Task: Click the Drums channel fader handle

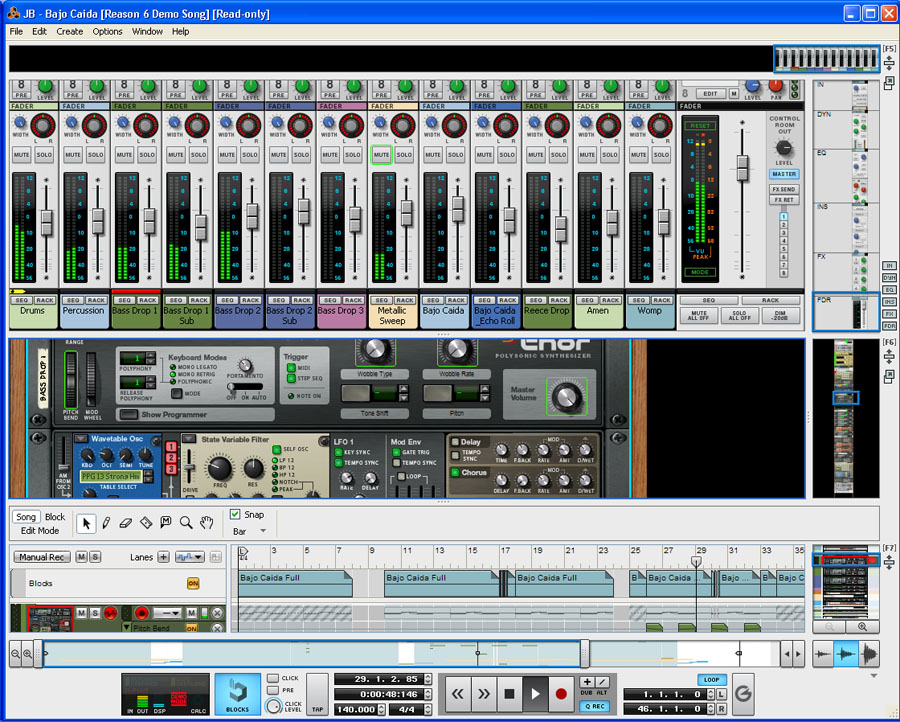Action: point(46,223)
